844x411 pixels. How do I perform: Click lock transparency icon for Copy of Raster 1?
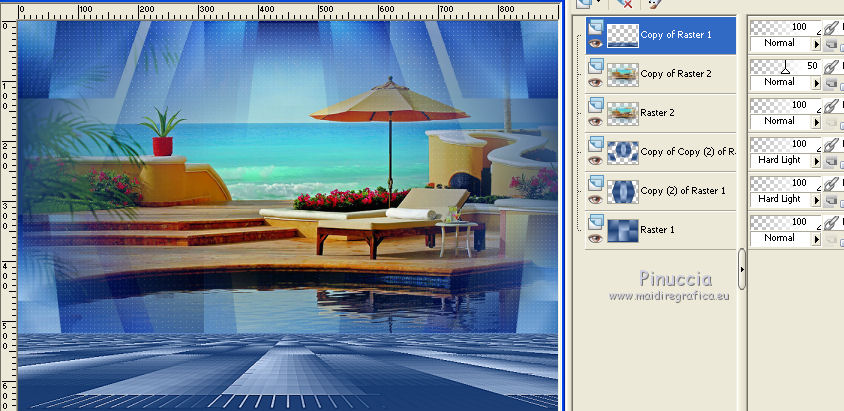[831, 45]
